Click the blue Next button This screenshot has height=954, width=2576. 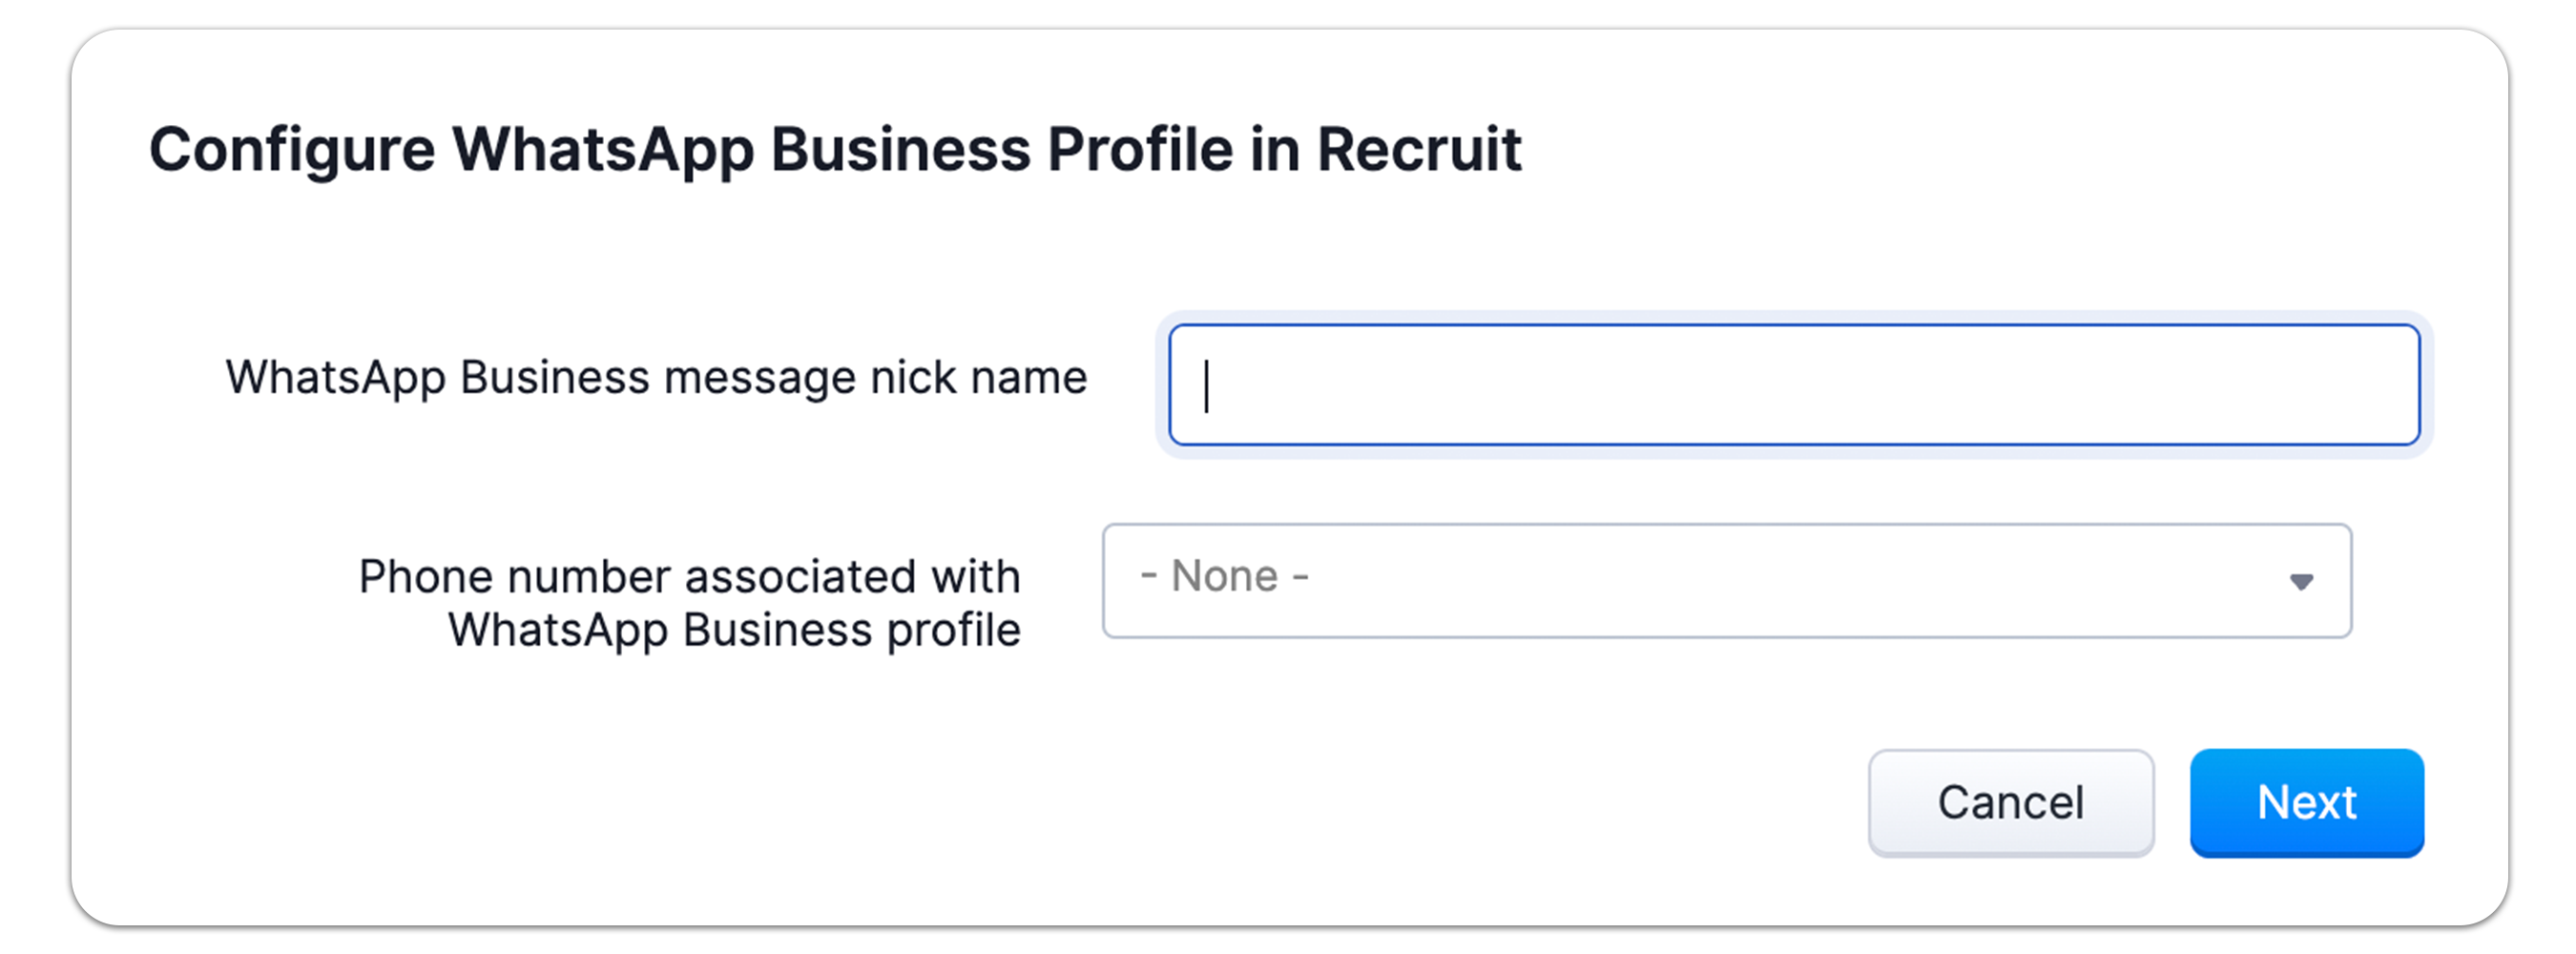(x=2306, y=802)
